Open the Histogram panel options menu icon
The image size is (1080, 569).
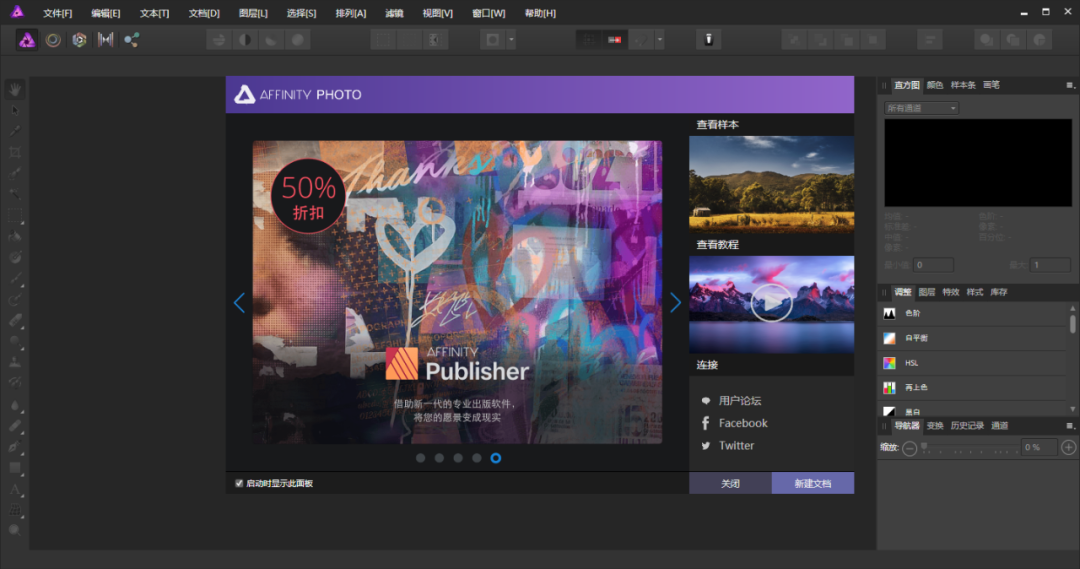(x=1070, y=85)
